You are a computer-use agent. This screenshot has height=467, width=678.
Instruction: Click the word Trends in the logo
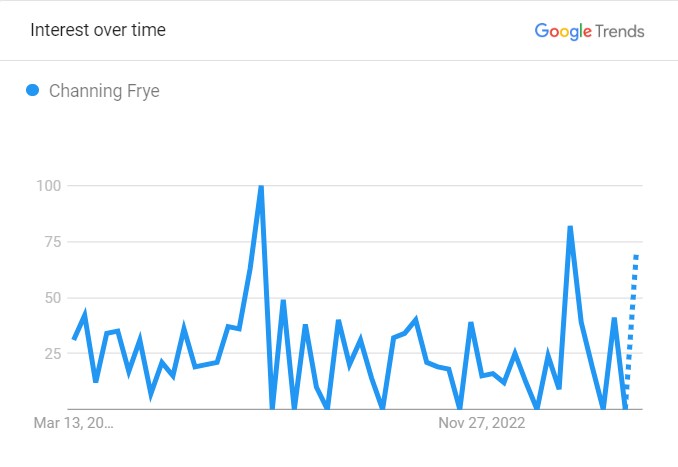point(620,31)
